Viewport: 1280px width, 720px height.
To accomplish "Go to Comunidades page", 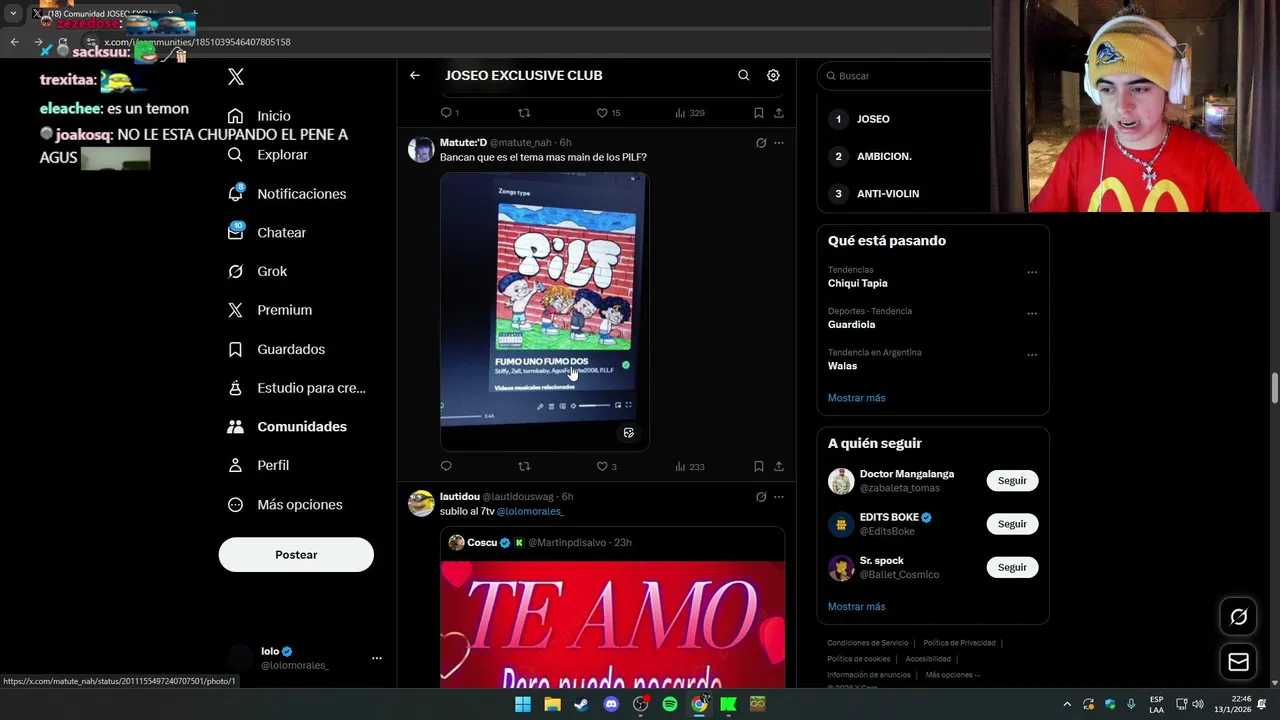I will pos(287,426).
